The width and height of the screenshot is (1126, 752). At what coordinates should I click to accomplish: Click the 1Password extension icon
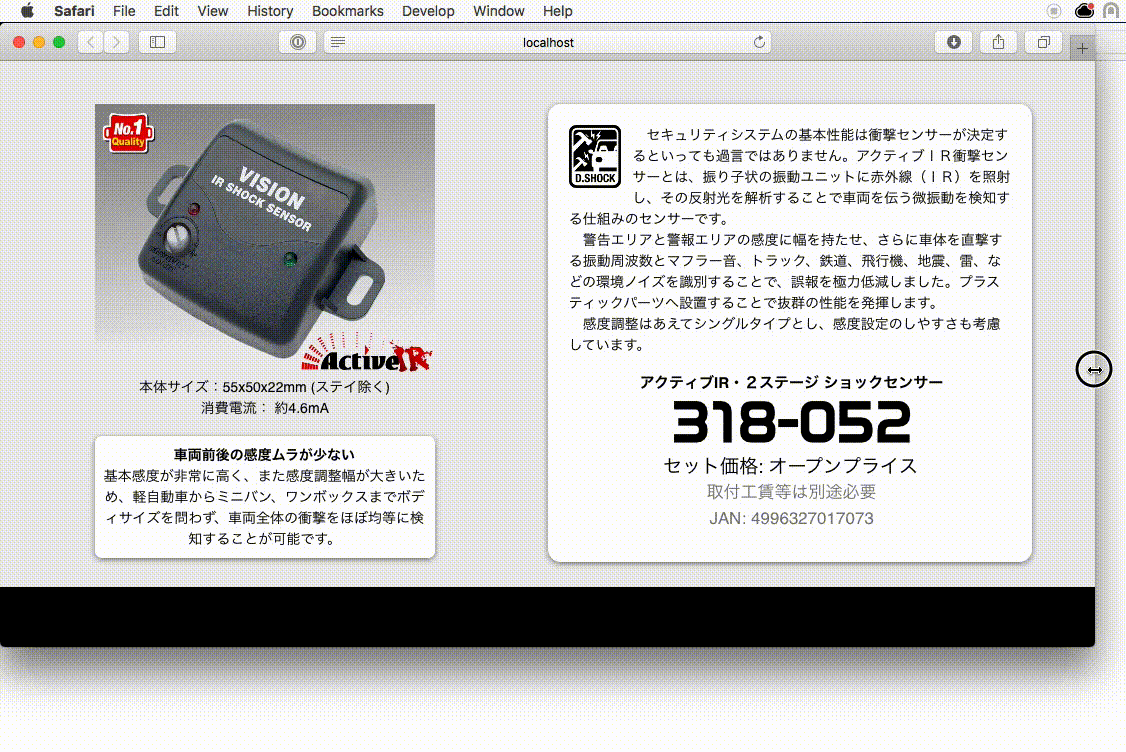pos(297,42)
